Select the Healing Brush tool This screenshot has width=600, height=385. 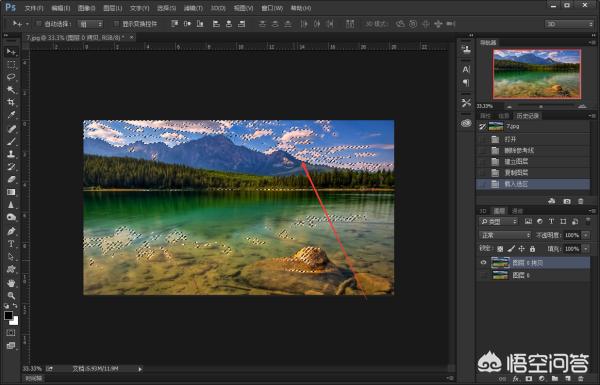(11, 129)
